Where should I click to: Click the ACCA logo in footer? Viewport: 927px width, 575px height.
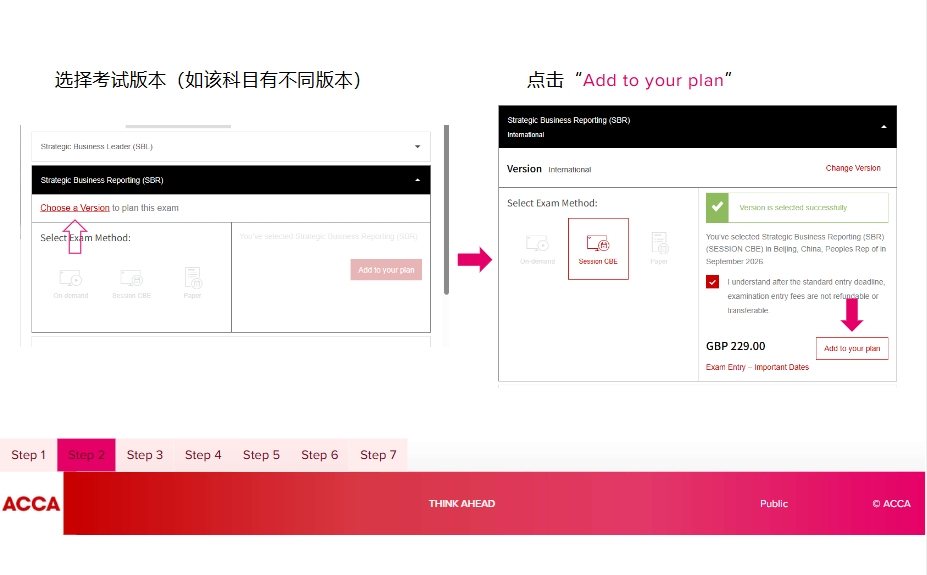click(31, 504)
